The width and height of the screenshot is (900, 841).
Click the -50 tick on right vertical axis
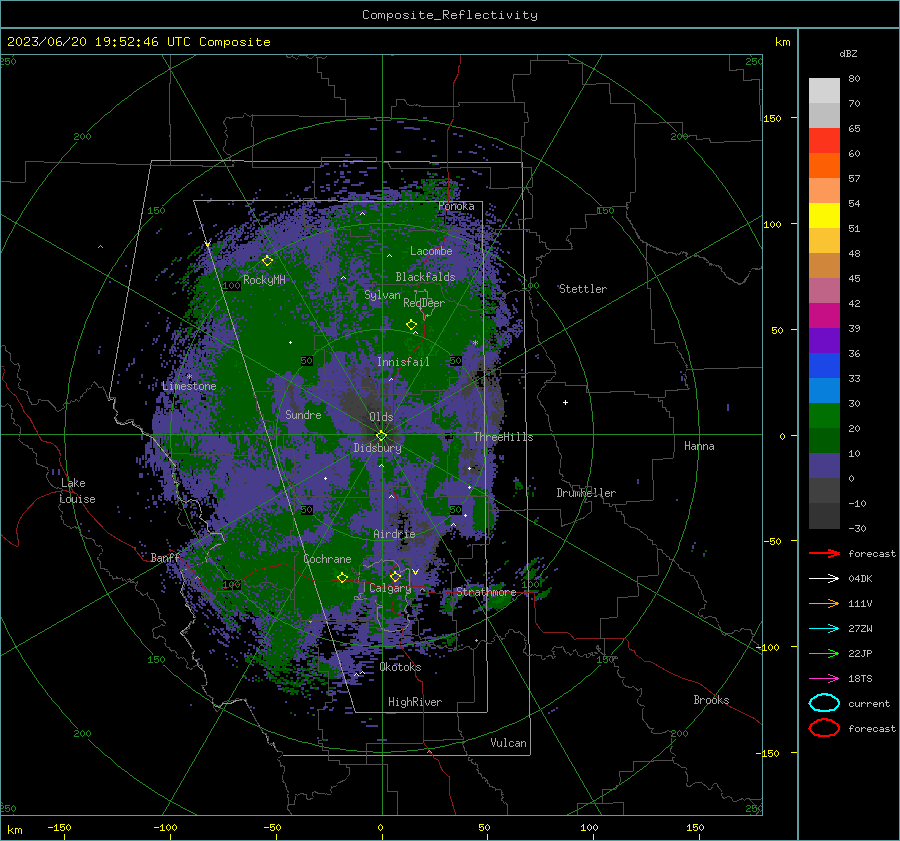pyautogui.click(x=773, y=541)
